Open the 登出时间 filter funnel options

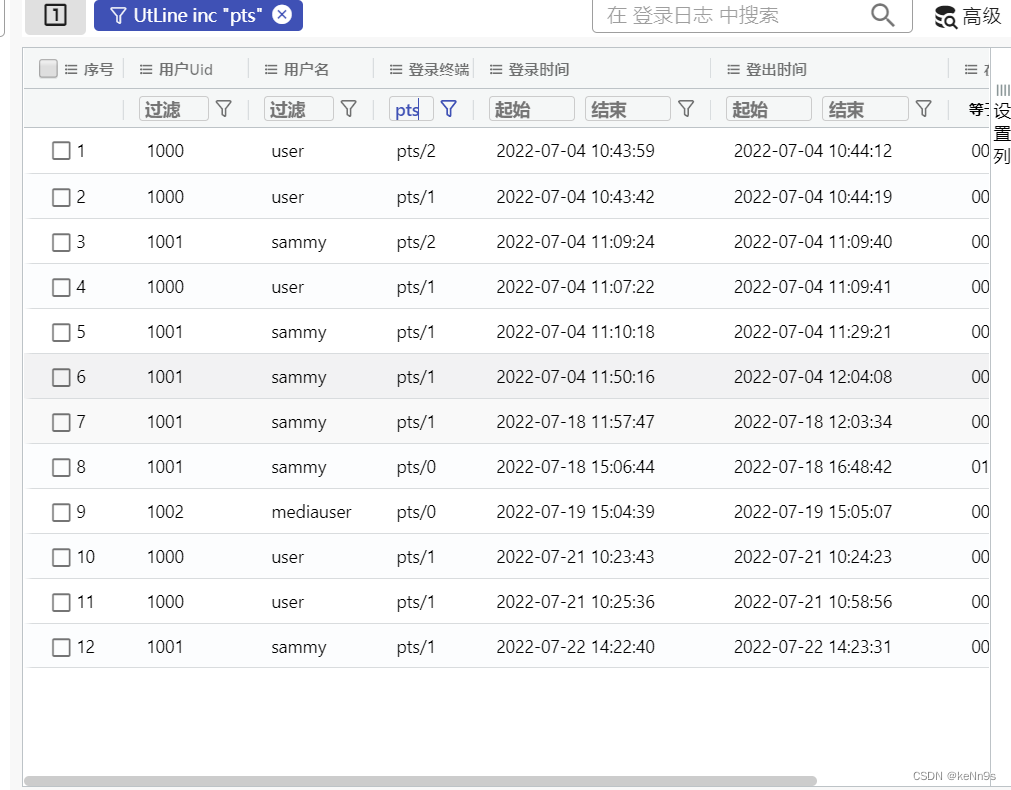click(x=923, y=108)
